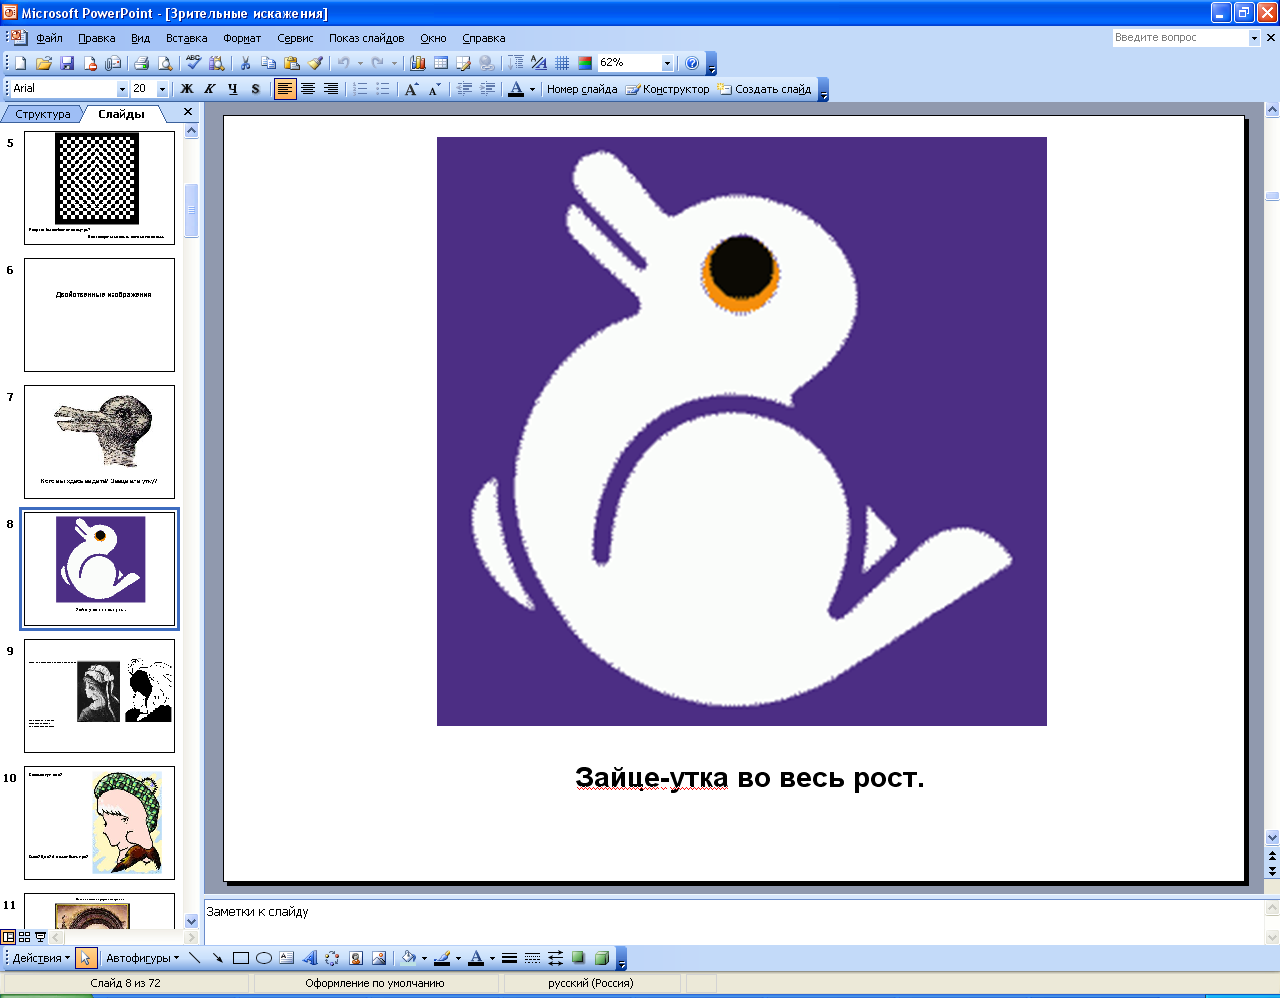Open the Arial font name dropdown
Image resolution: width=1280 pixels, height=998 pixels.
pos(122,89)
